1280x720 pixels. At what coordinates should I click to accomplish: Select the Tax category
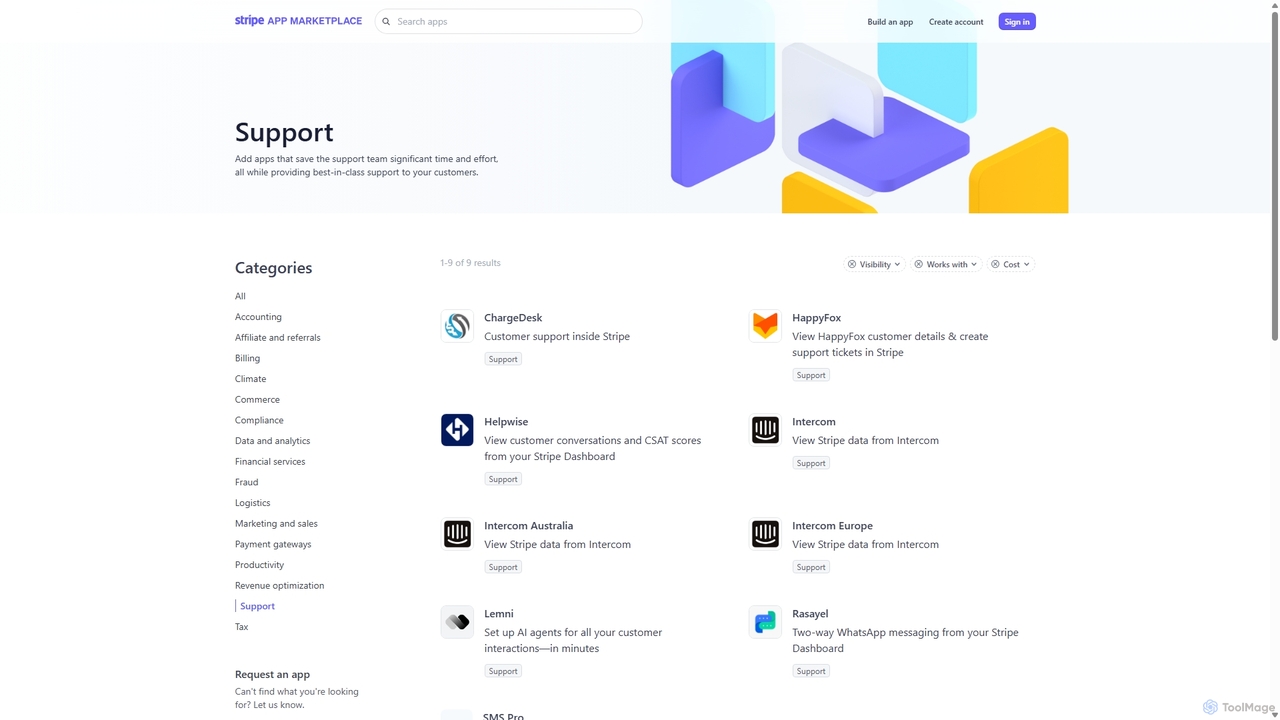[x=241, y=627]
